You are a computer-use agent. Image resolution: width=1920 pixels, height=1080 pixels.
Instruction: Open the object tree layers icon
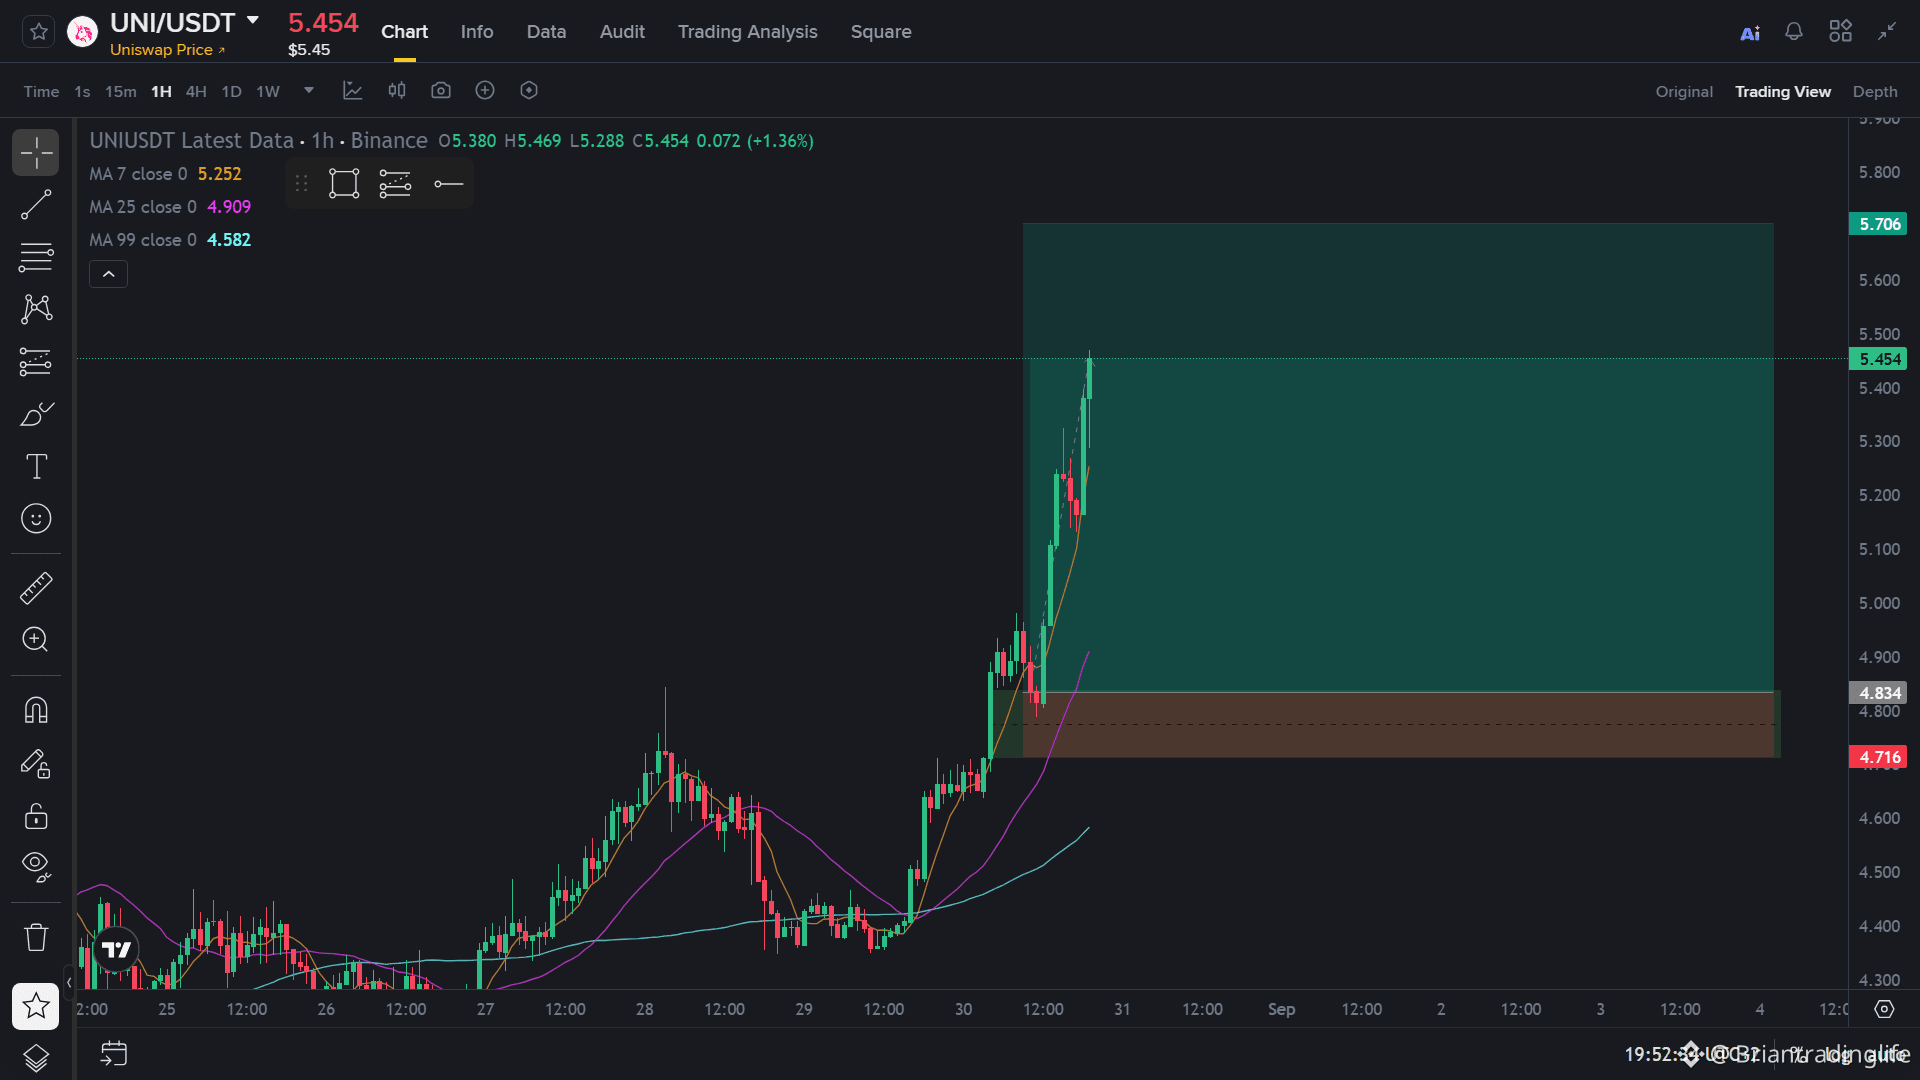pos(36,1058)
